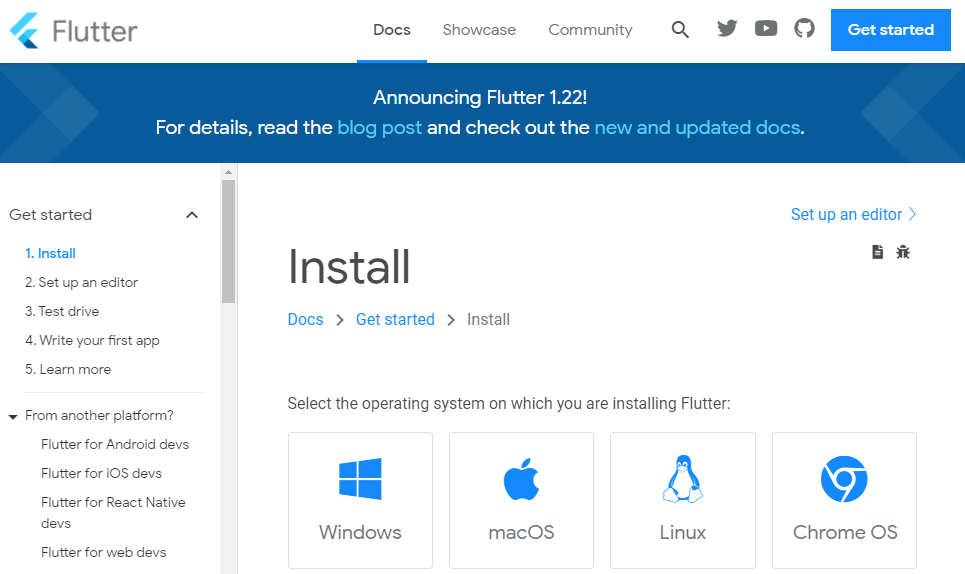Viewport: 965px width, 574px height.
Task: Open Flutter for Android devs
Action: tap(115, 444)
